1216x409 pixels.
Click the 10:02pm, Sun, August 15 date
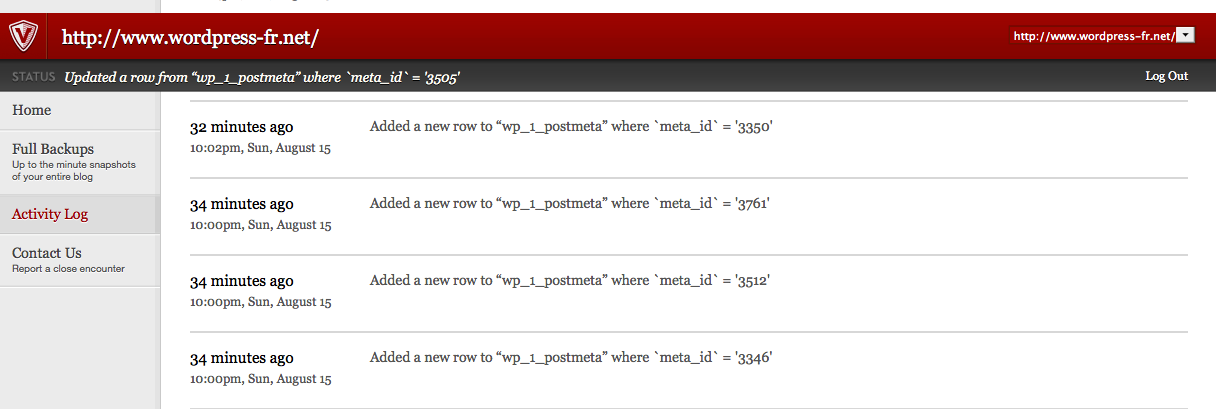tap(260, 148)
